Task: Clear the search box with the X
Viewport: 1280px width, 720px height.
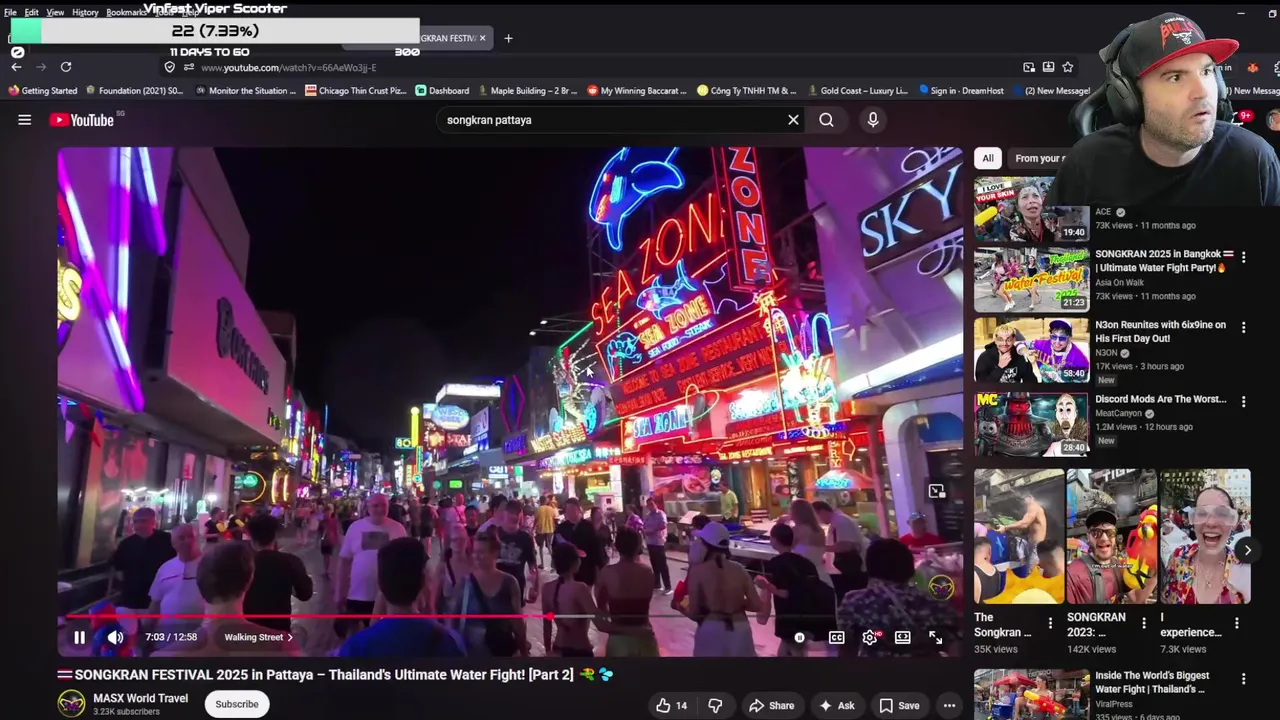Action: click(793, 120)
